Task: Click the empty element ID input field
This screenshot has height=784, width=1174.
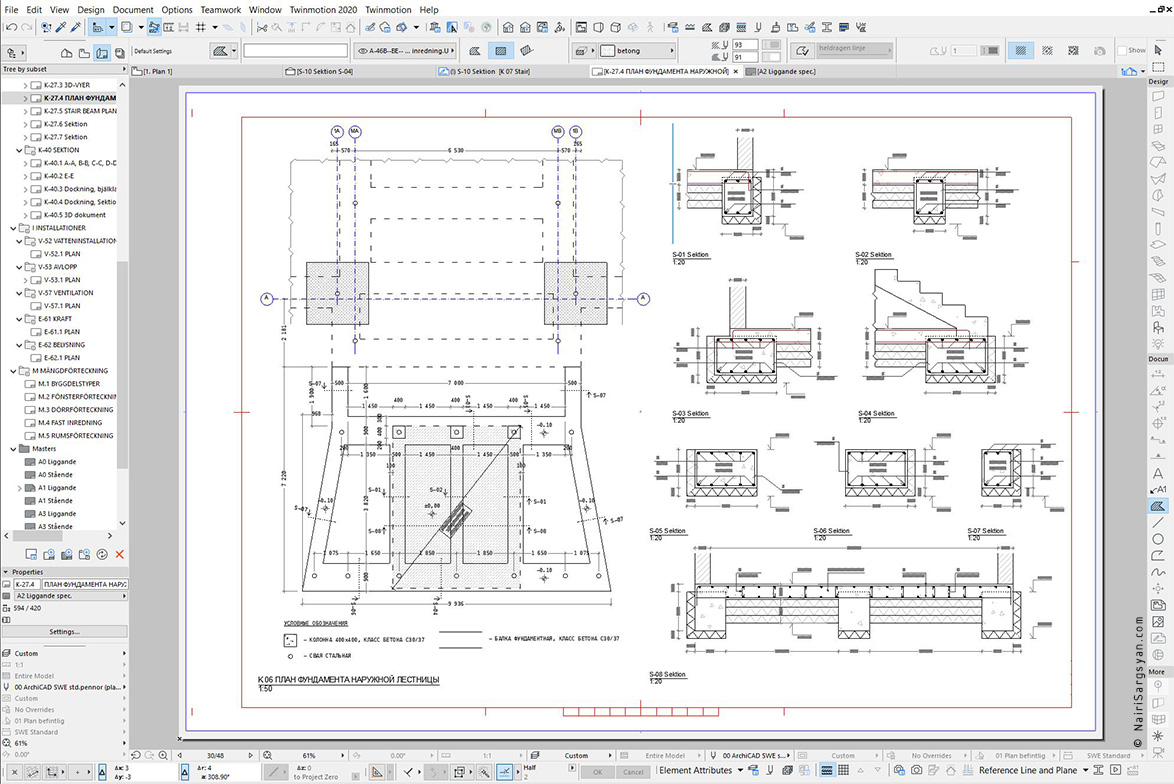Action: tap(296, 51)
